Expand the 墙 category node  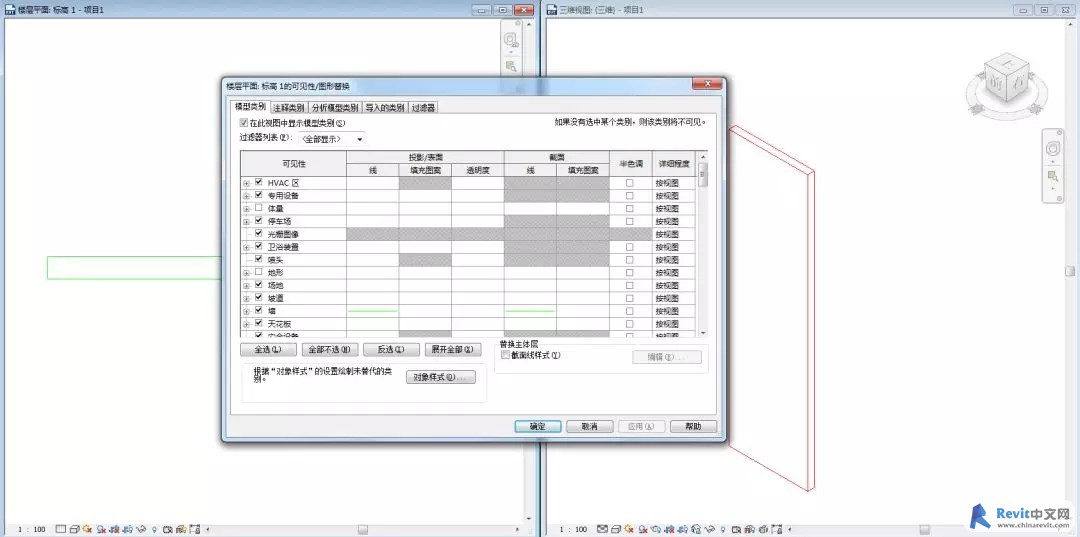247,311
